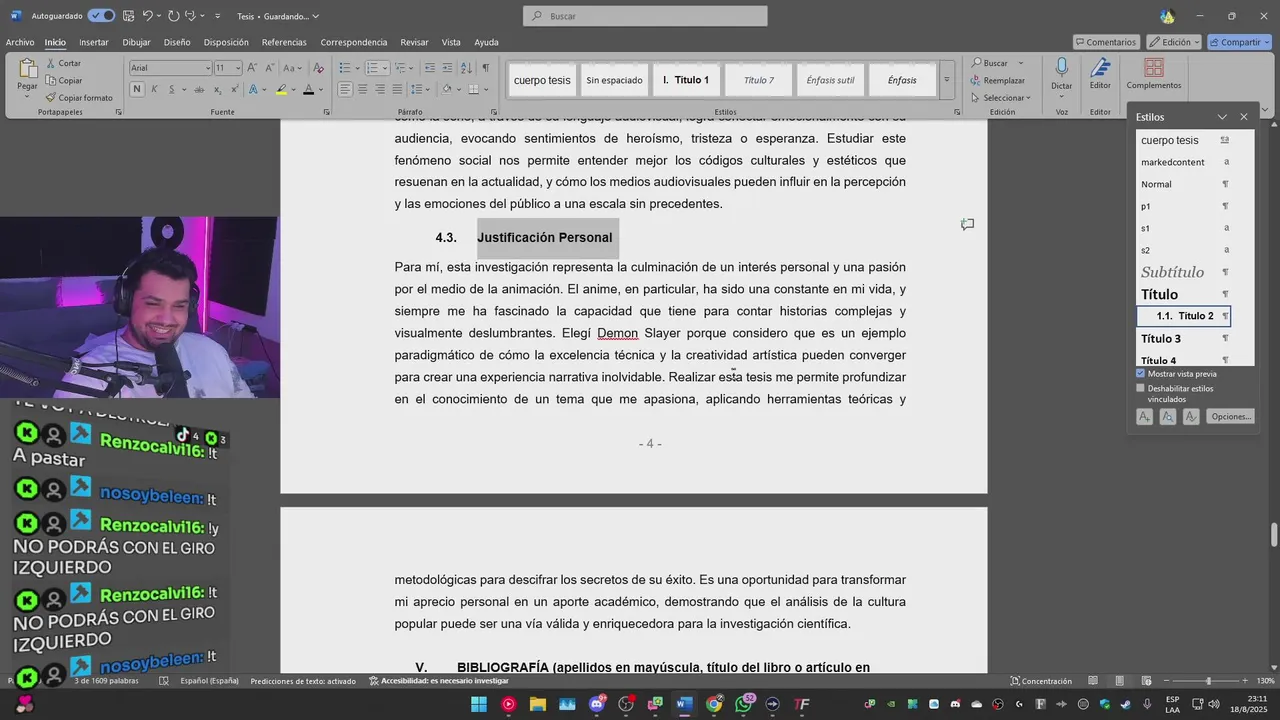Switch to the Revisar tab
The height and width of the screenshot is (720, 1280).
414,42
